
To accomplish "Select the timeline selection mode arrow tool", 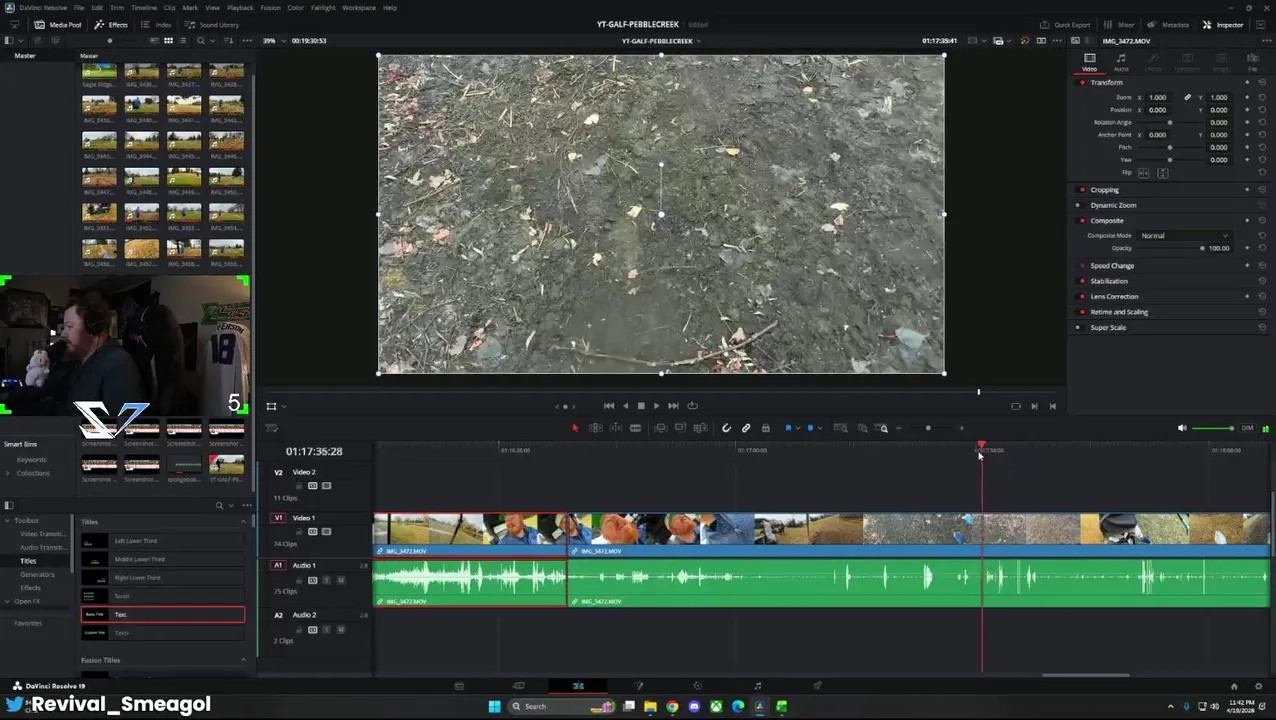I will pos(575,428).
